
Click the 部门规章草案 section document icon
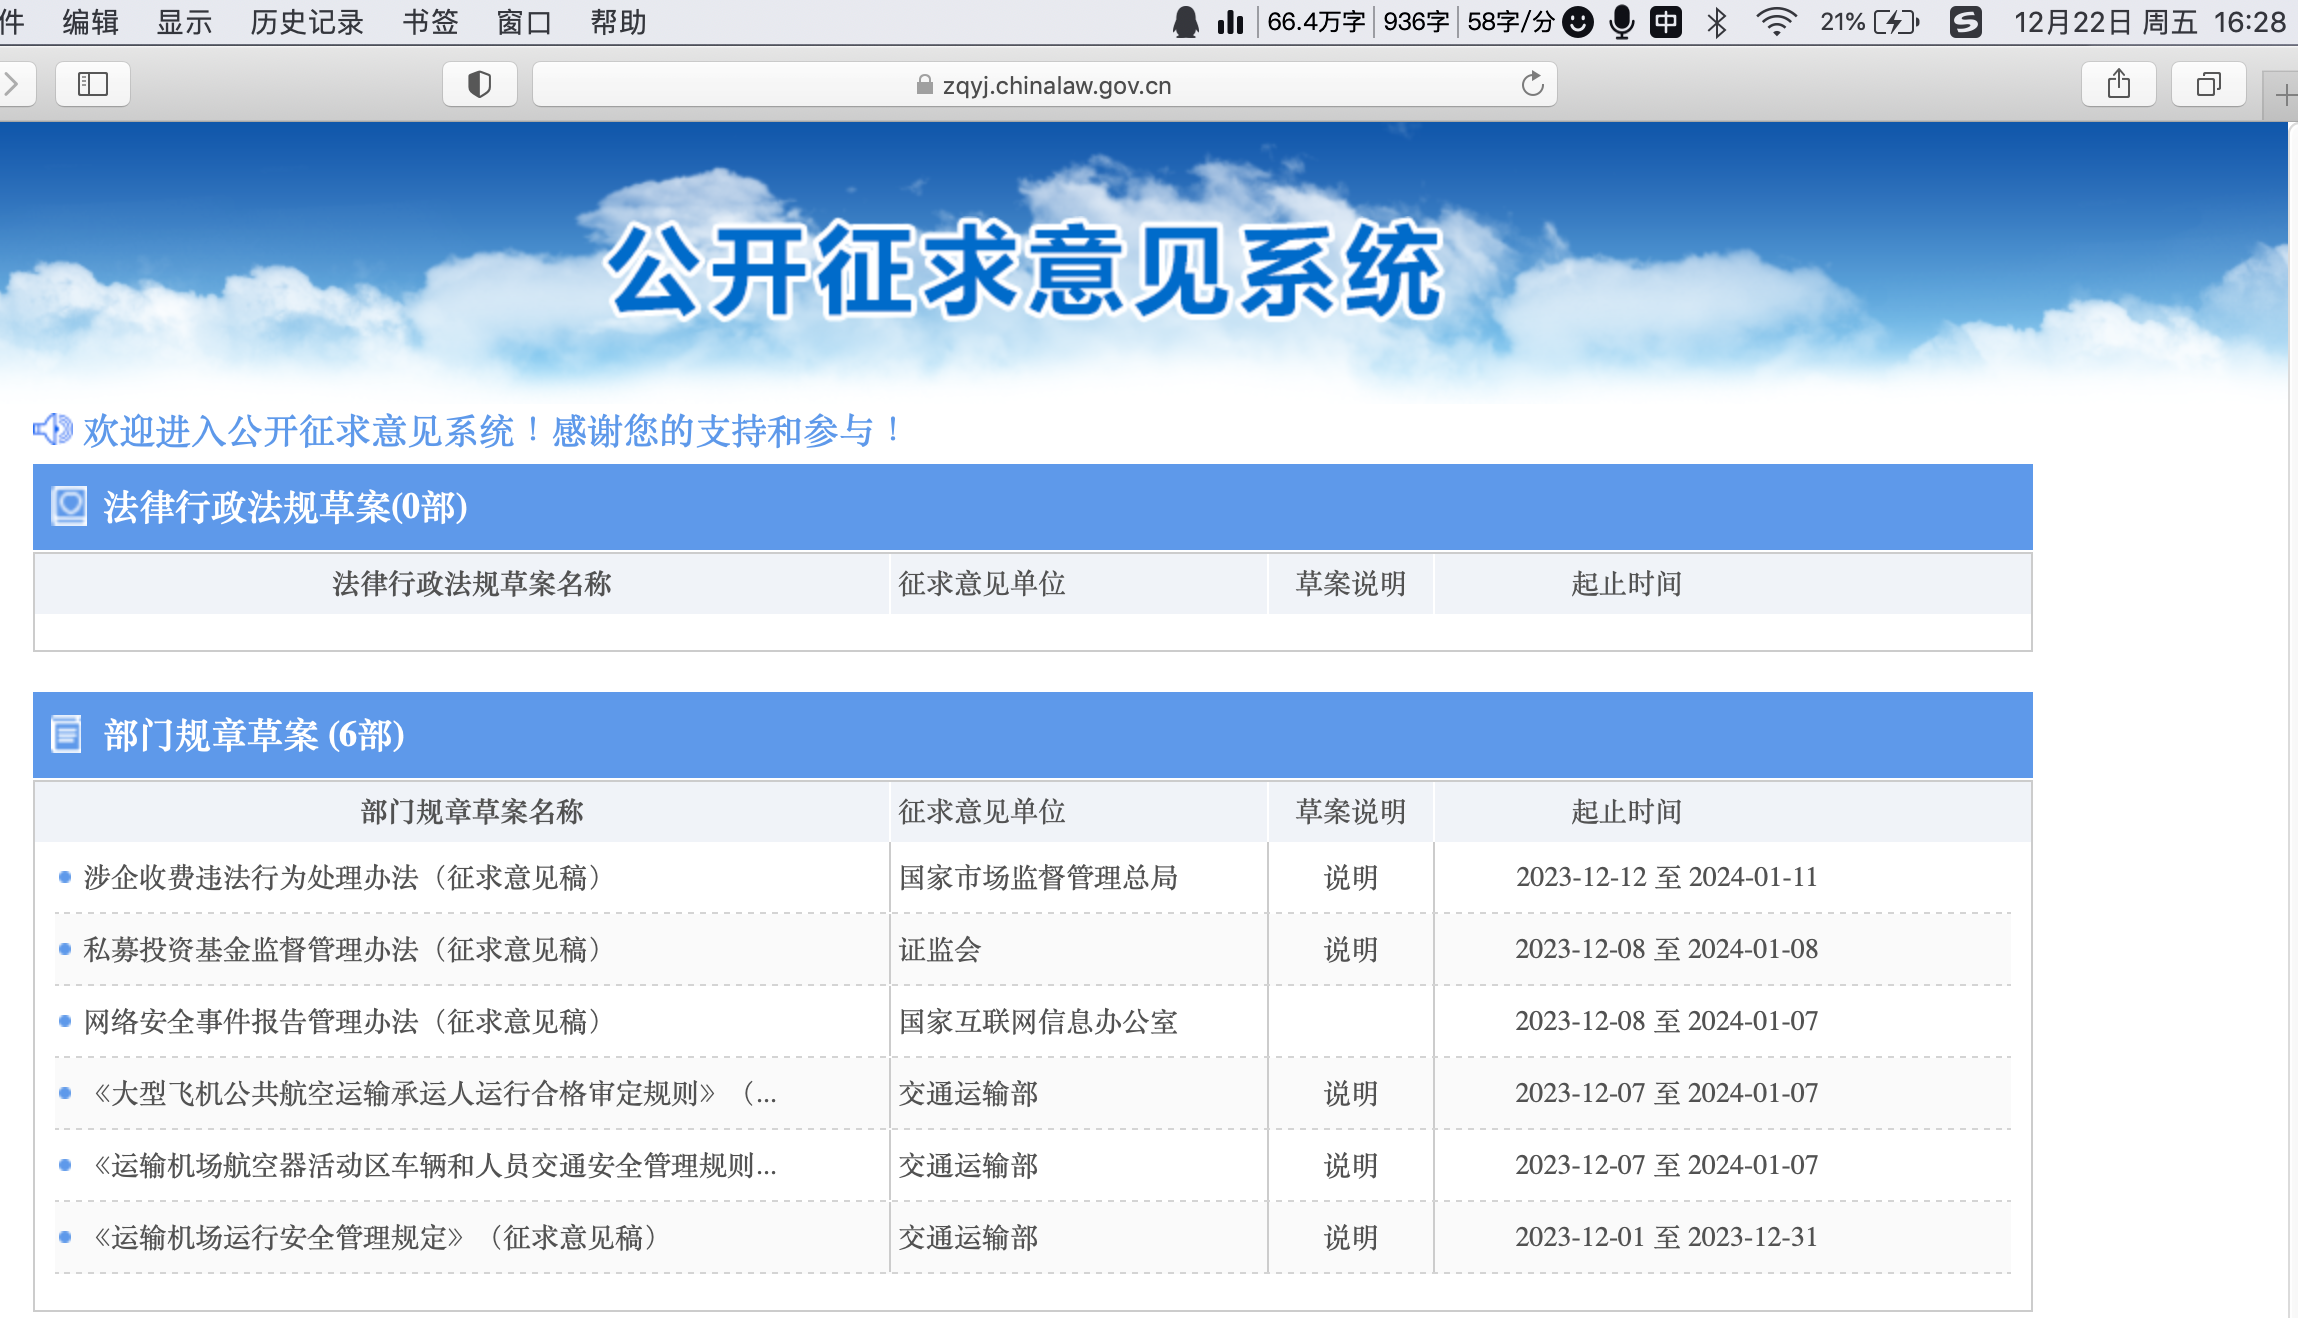(x=66, y=734)
